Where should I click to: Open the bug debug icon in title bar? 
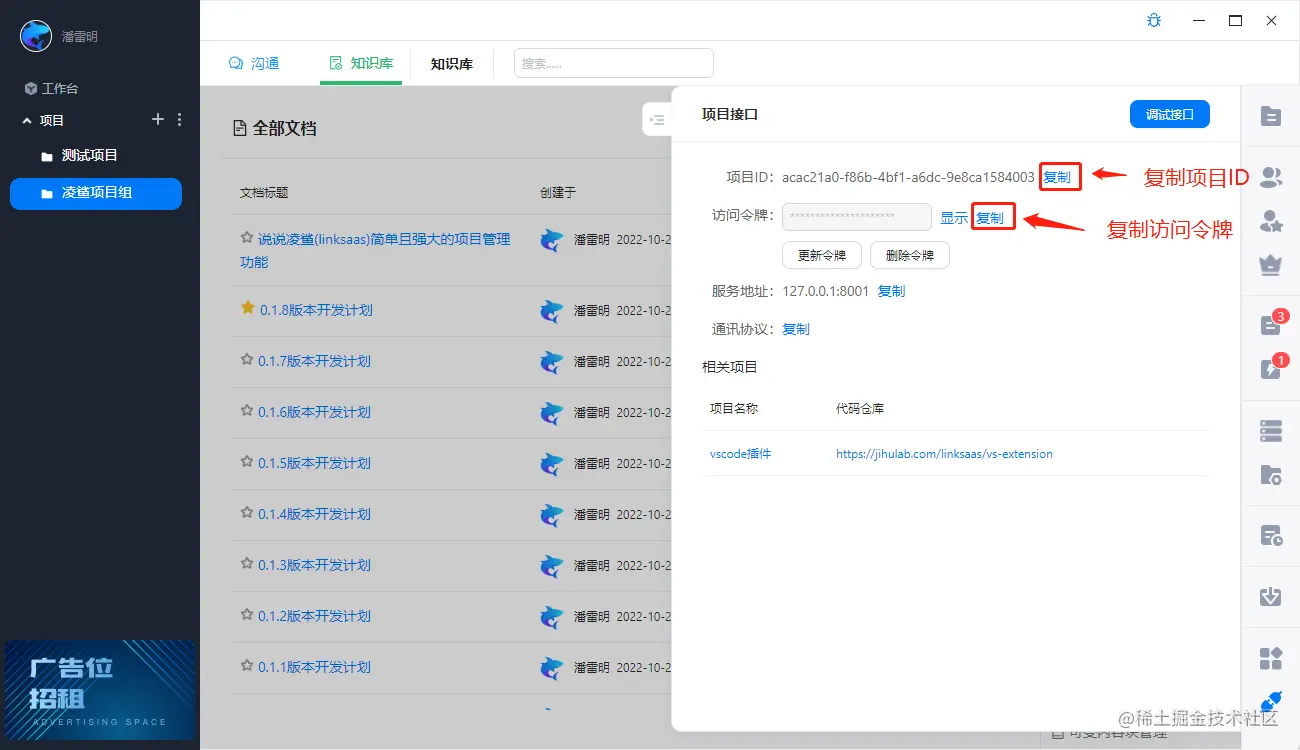pyautogui.click(x=1154, y=20)
